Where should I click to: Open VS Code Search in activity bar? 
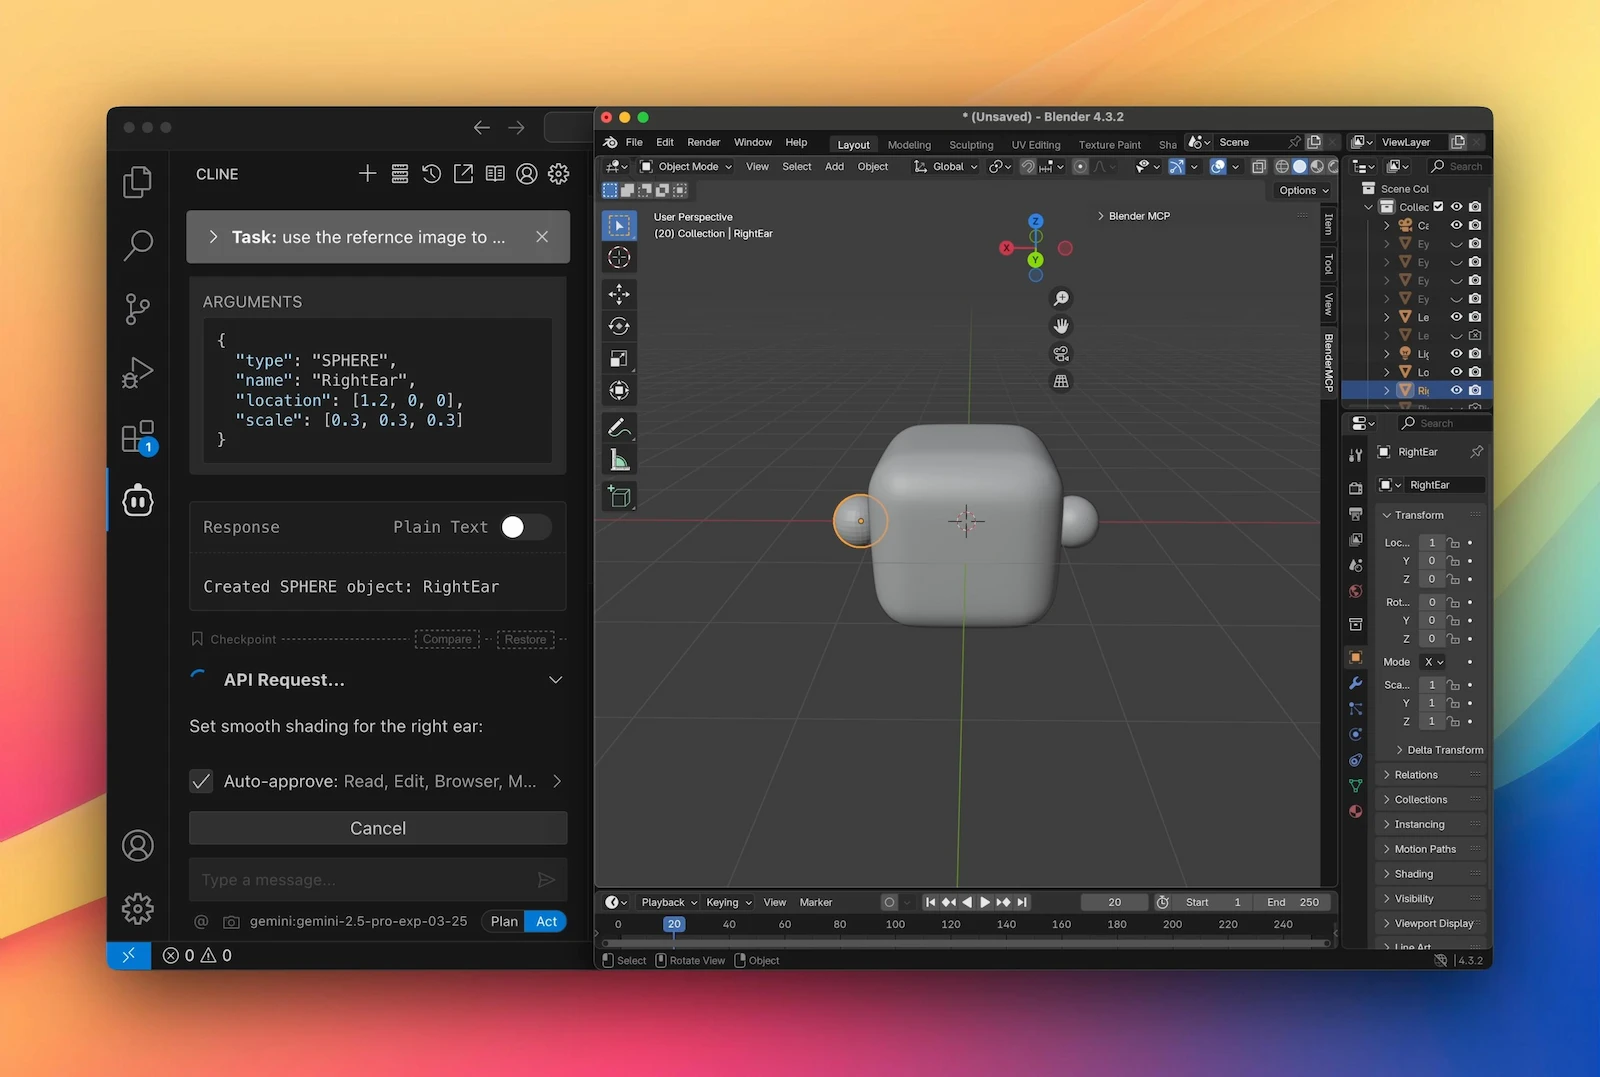138,245
